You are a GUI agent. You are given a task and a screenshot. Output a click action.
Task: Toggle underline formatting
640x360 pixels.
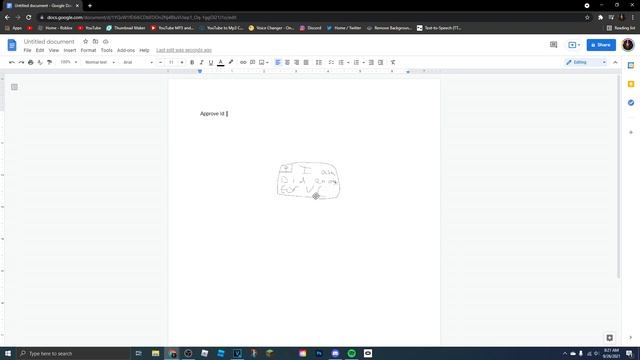(211, 62)
